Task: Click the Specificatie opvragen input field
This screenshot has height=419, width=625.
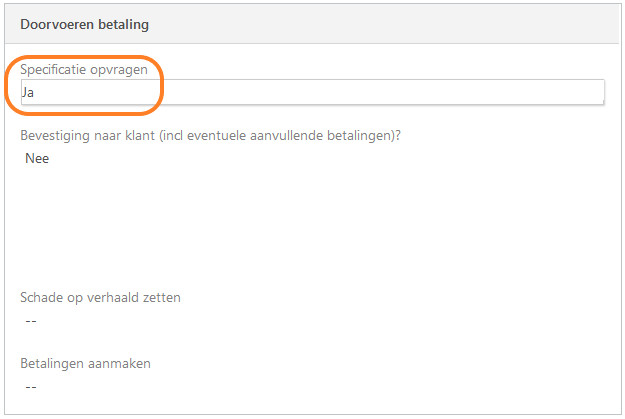Action: (312, 92)
